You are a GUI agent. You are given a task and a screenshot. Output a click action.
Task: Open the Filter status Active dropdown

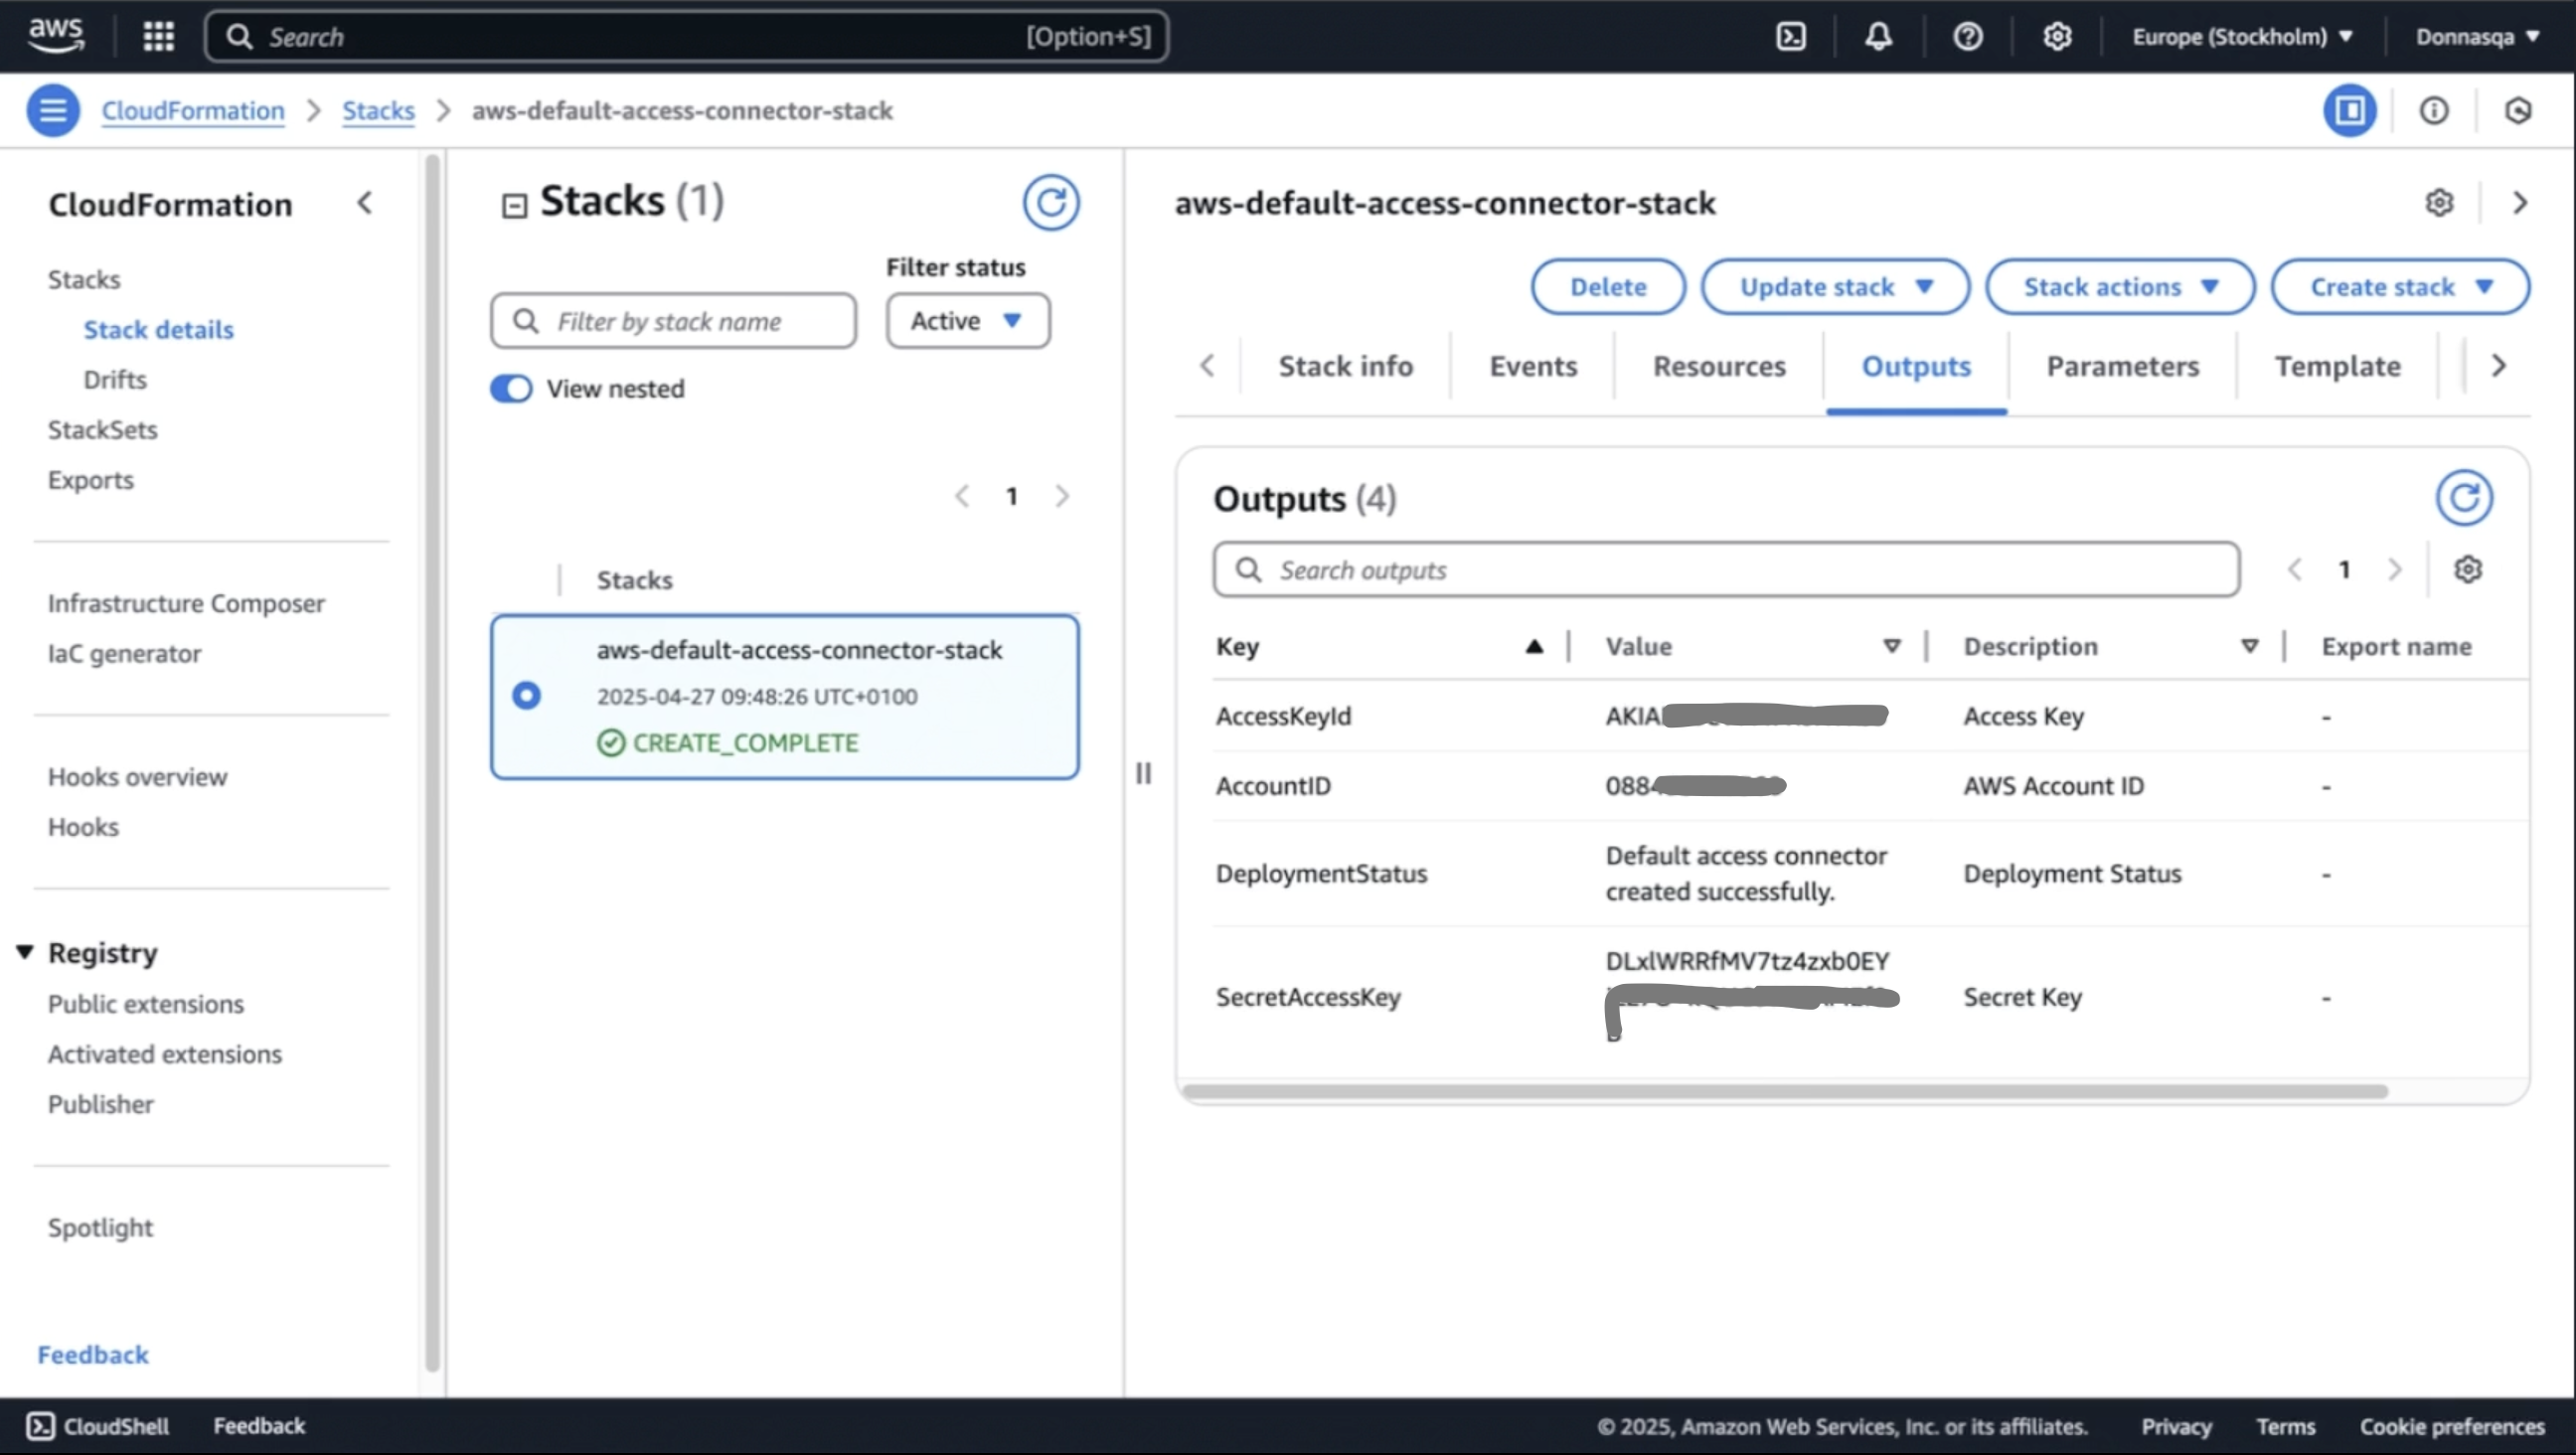tap(967, 321)
